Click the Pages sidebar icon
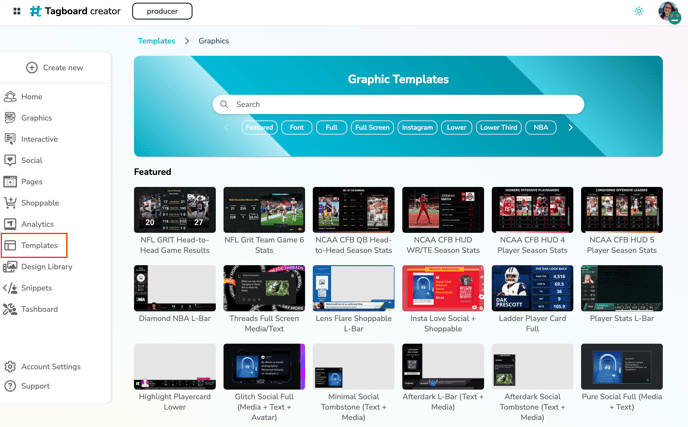688x427 pixels. click(x=10, y=181)
